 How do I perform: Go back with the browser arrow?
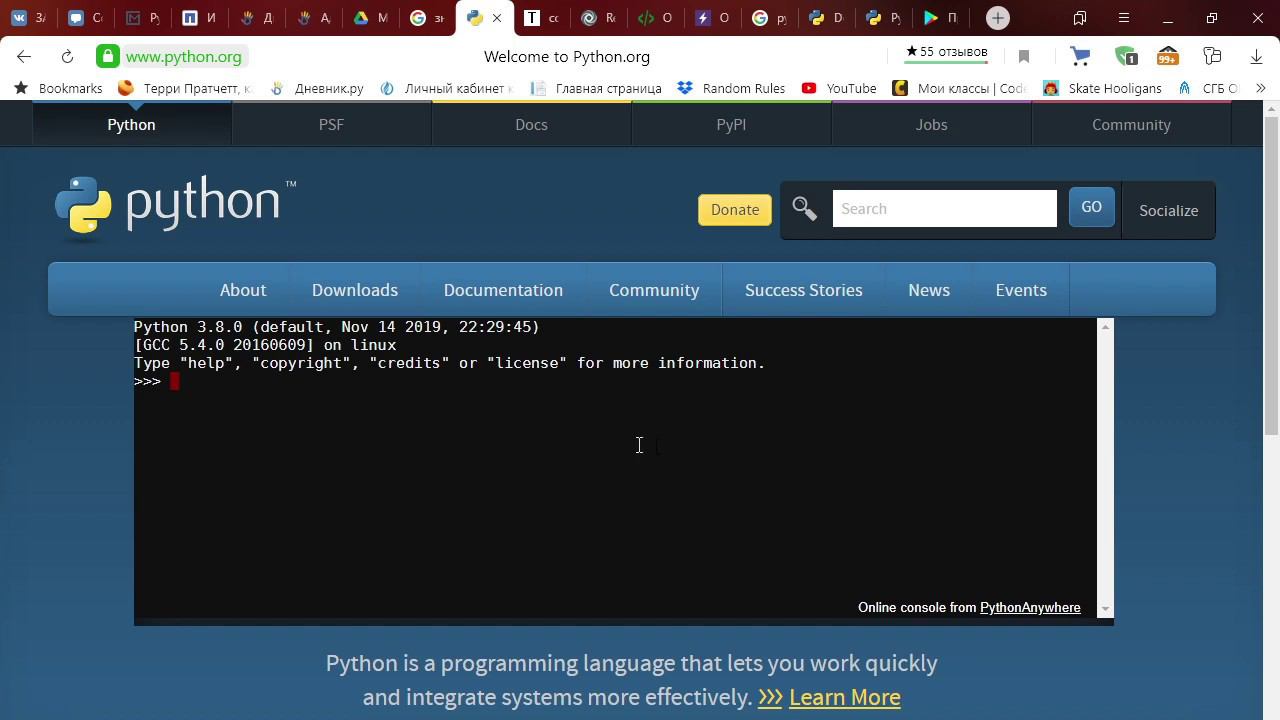[24, 57]
